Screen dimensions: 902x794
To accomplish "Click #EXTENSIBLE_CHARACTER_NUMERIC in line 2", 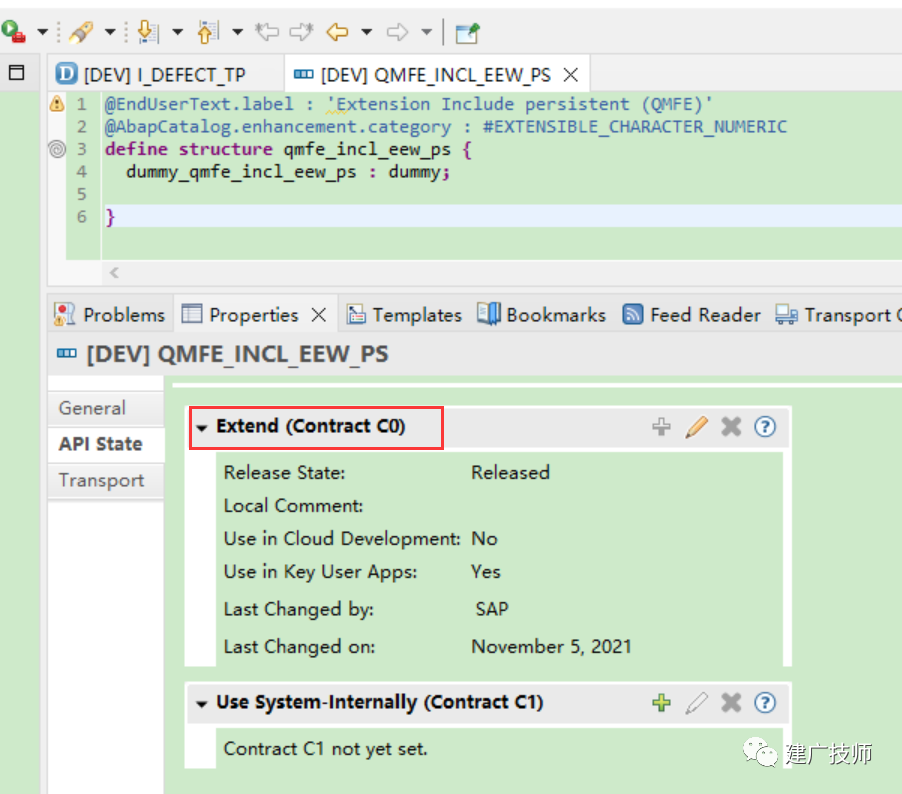I will tap(635, 127).
